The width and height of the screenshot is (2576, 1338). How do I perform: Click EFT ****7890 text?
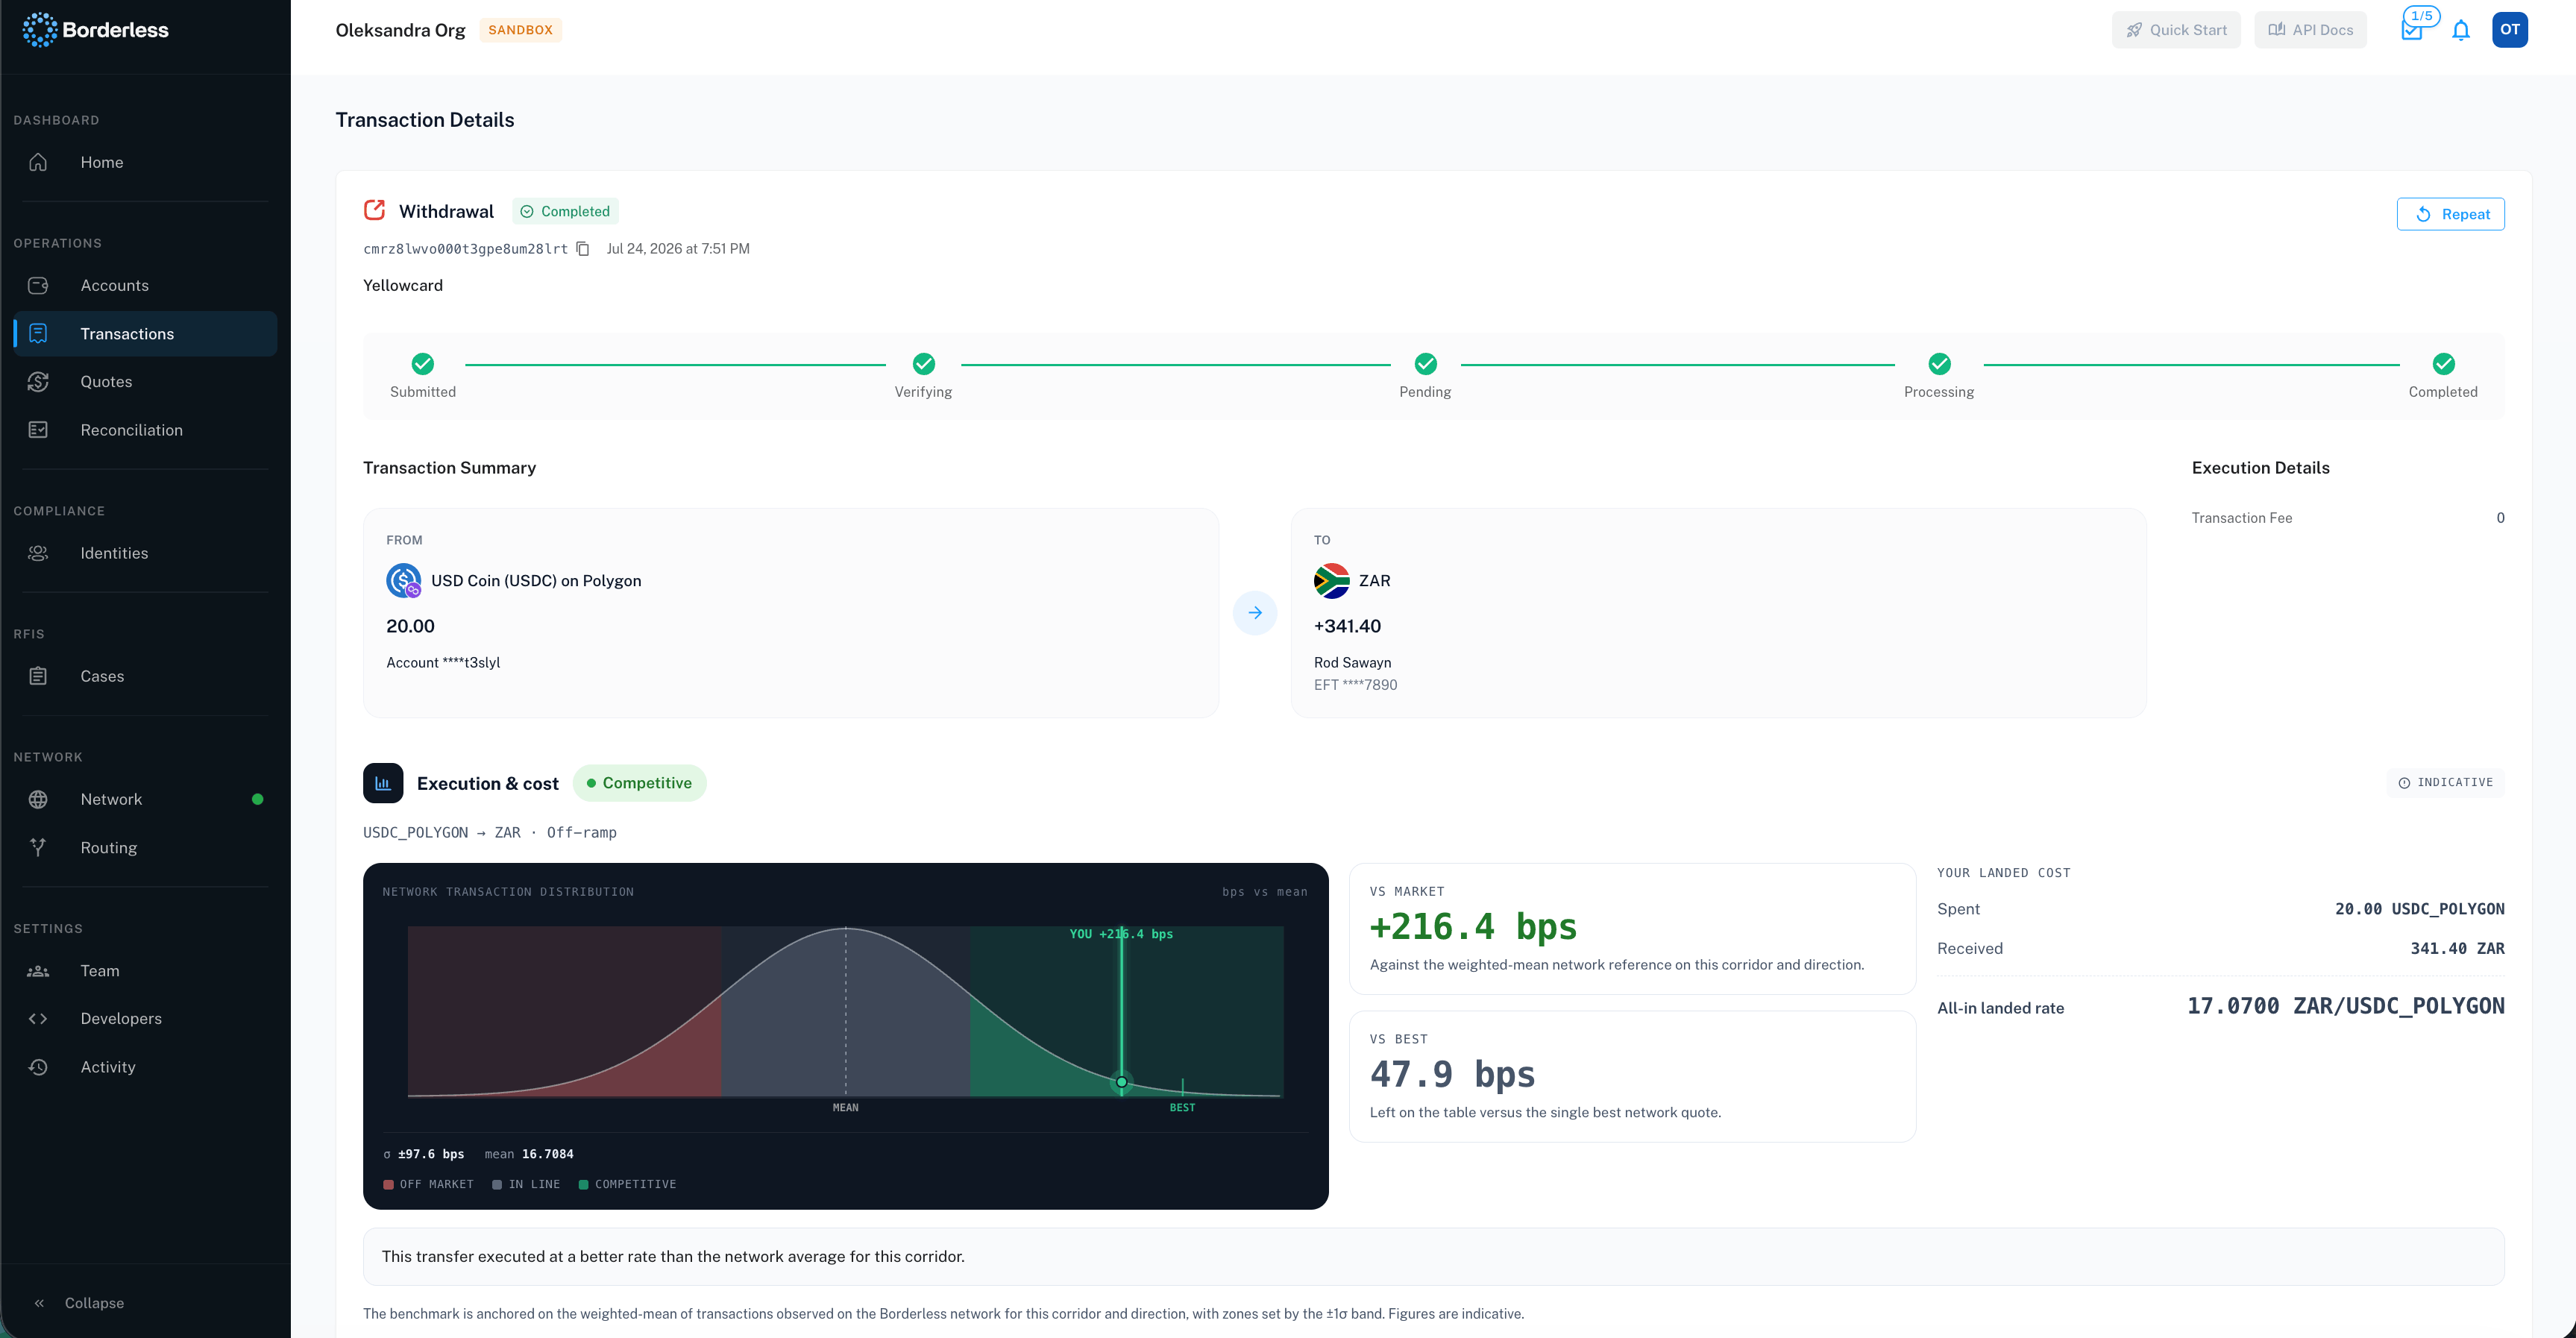(1356, 685)
